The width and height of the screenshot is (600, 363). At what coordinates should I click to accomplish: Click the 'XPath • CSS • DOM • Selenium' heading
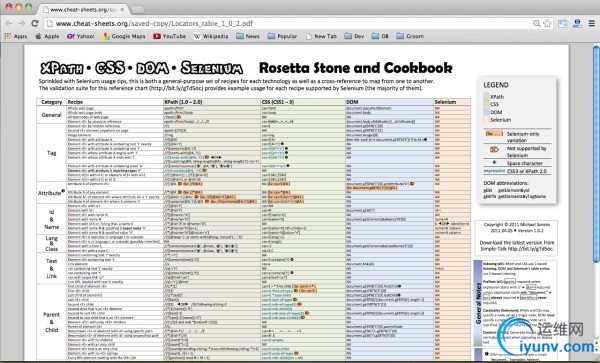coord(142,68)
